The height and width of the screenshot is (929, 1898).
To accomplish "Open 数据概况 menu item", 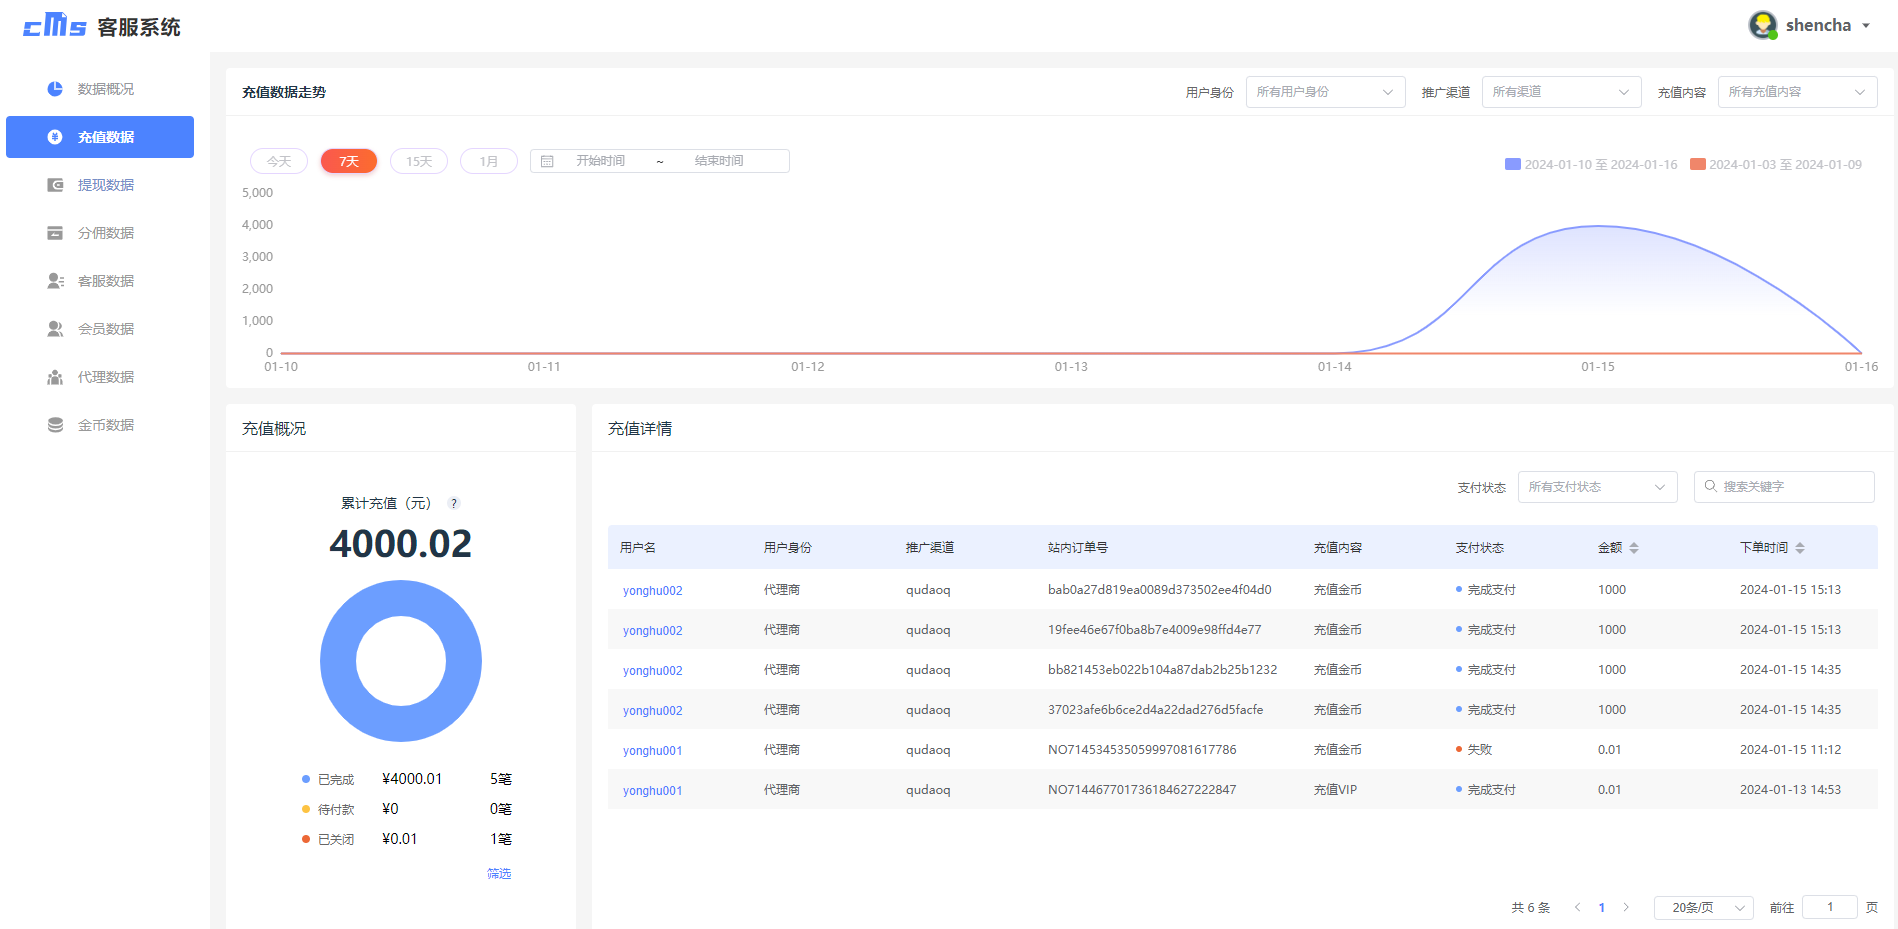I will (x=100, y=89).
